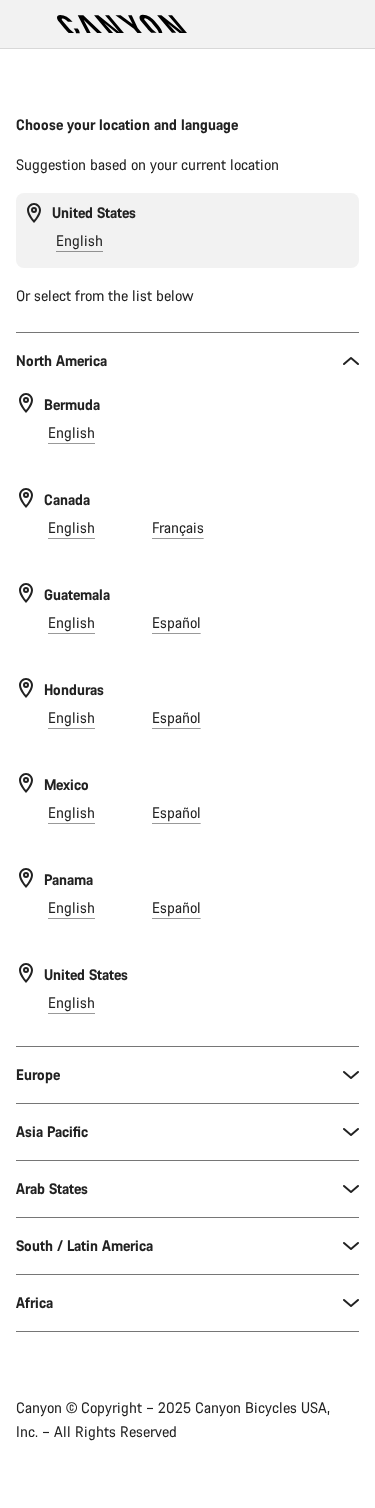The height and width of the screenshot is (1508, 375).
Task: Choose English under Bermuda
Action: click(x=71, y=433)
